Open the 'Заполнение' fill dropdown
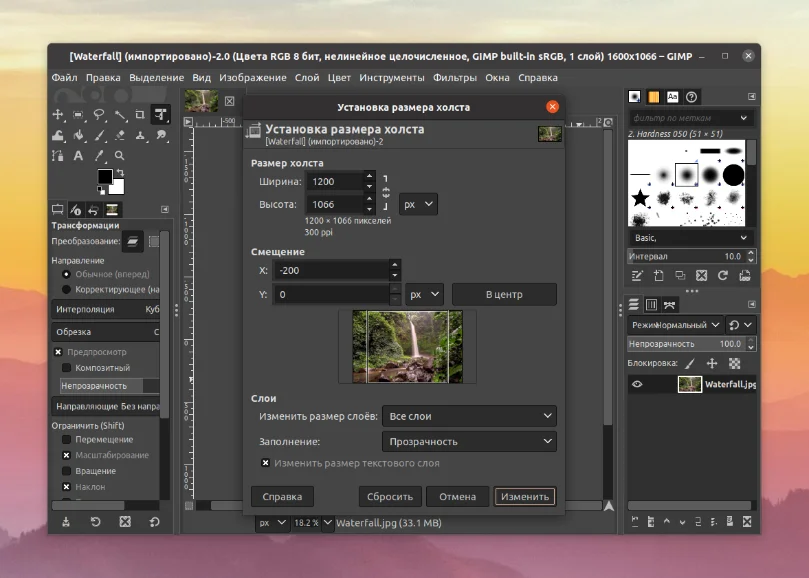Image resolution: width=809 pixels, height=578 pixels. (x=468, y=441)
